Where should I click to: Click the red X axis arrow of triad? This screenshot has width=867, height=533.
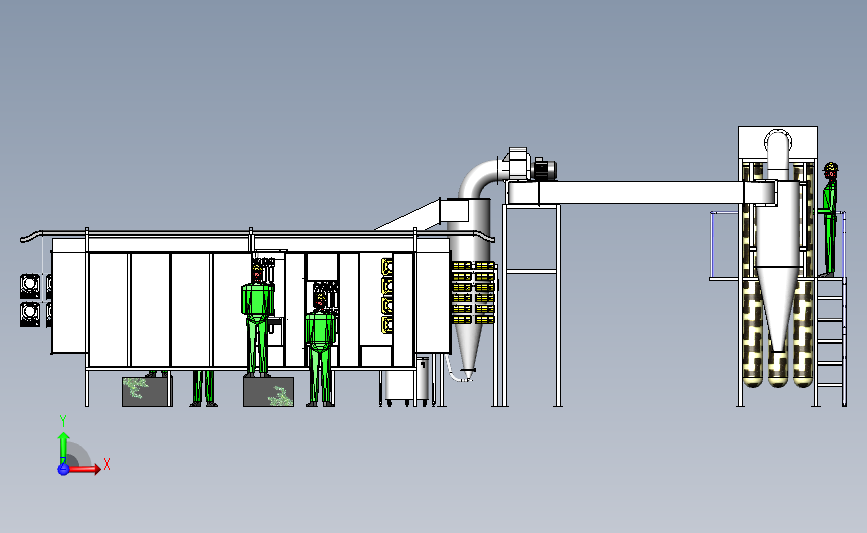85,469
